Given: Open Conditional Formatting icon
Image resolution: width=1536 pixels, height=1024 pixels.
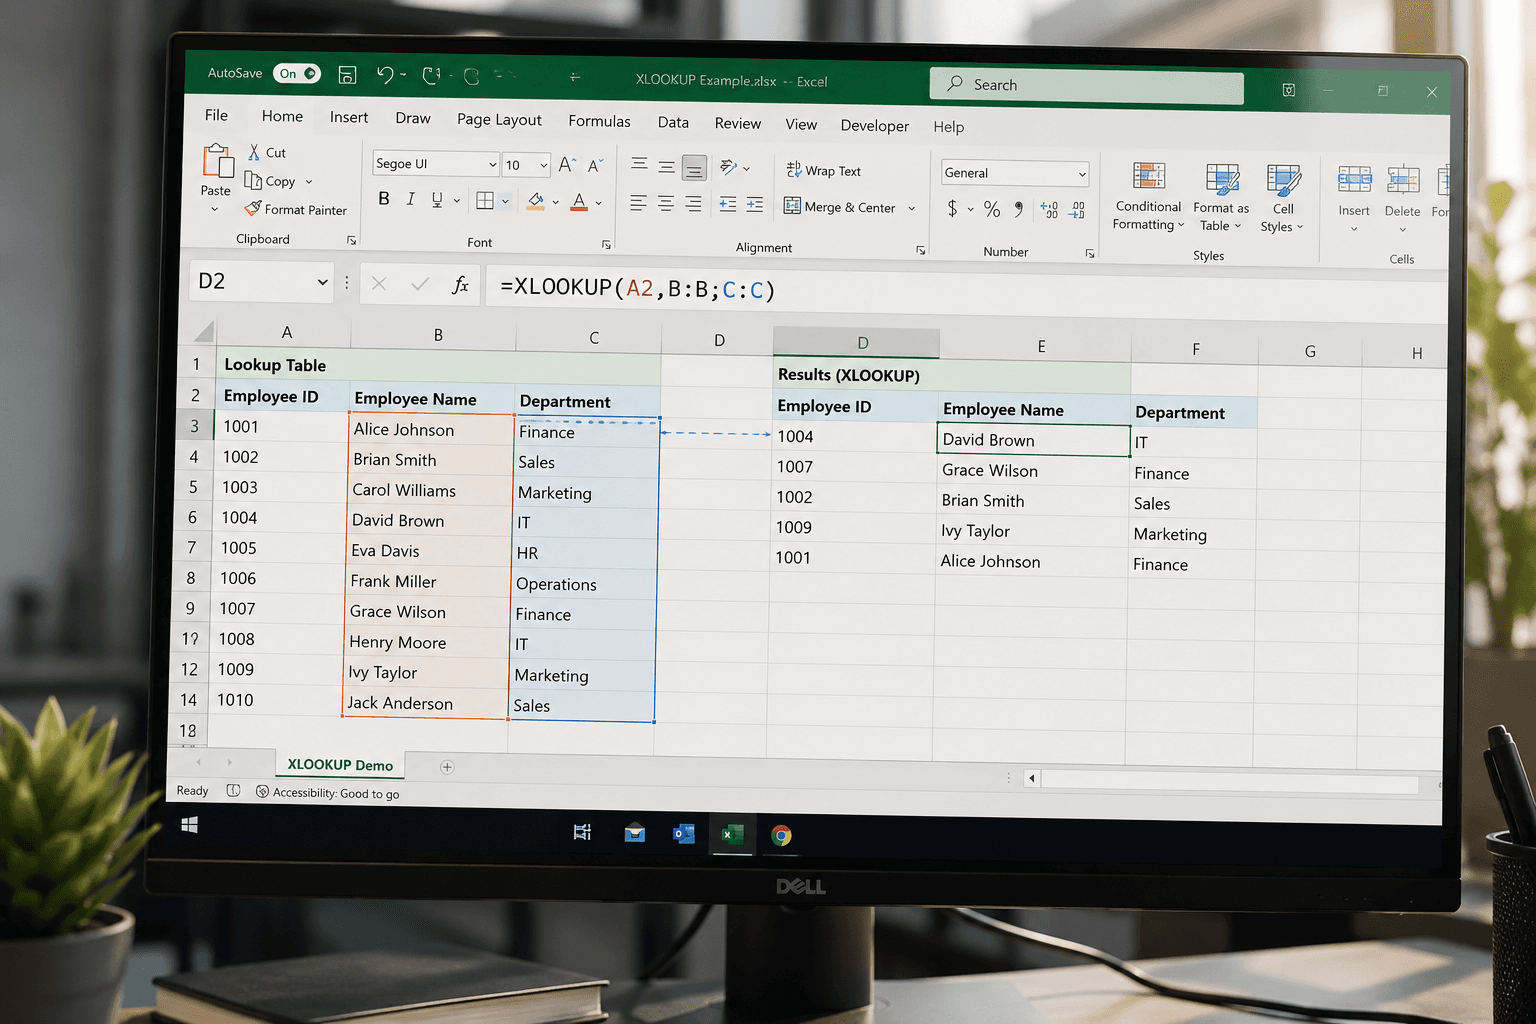Looking at the screenshot, I should 1149,176.
